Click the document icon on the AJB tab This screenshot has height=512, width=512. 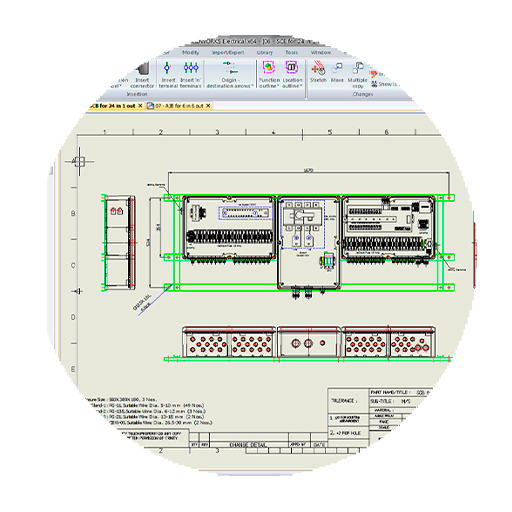[x=150, y=106]
